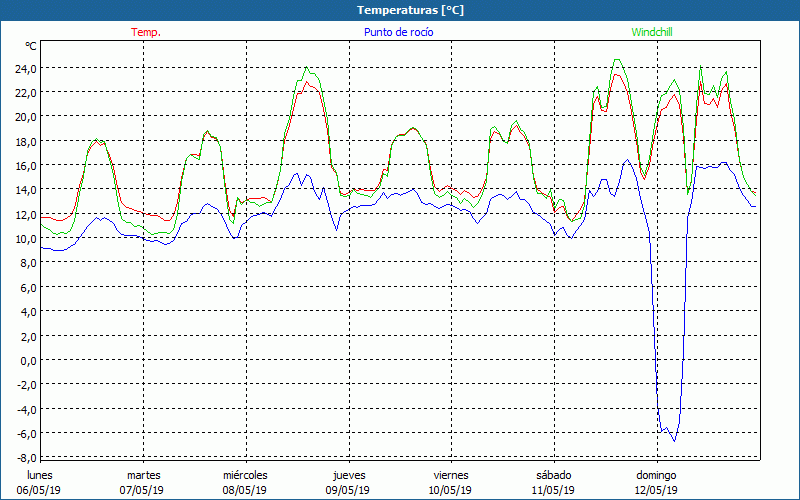Click the 24,0 y-axis value

coord(25,68)
